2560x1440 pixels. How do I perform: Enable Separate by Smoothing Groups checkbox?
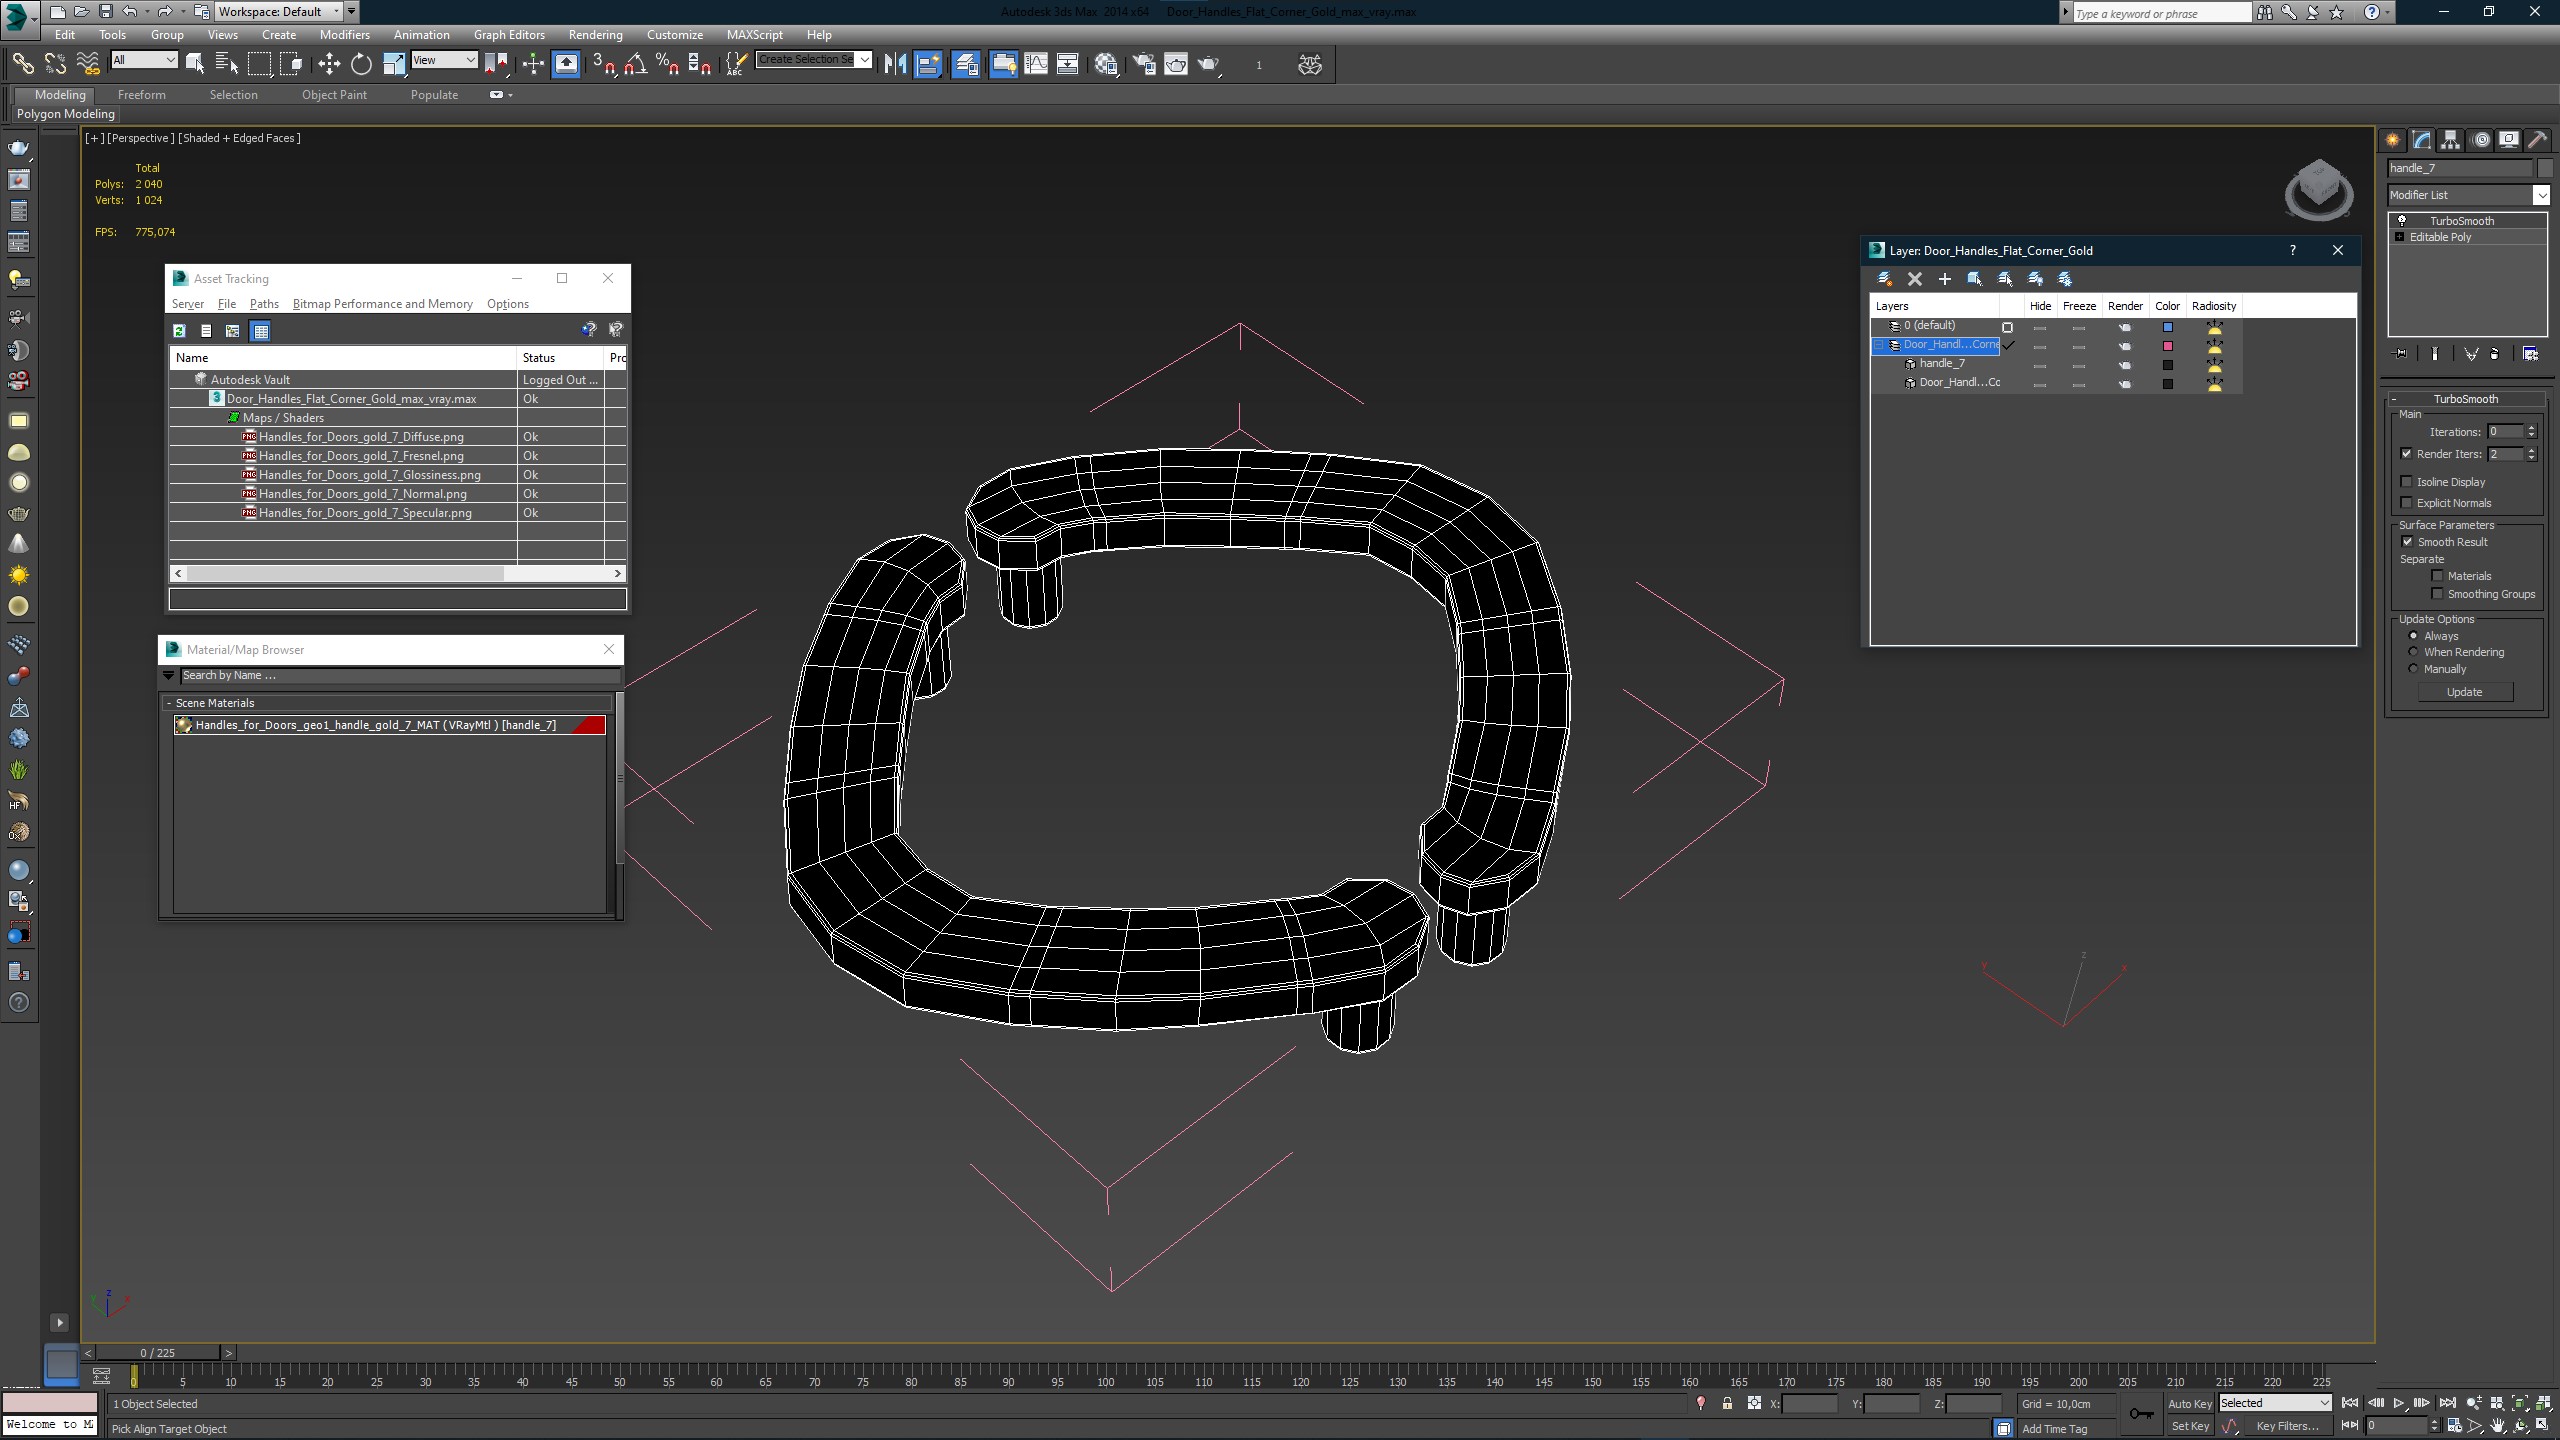2437,594
